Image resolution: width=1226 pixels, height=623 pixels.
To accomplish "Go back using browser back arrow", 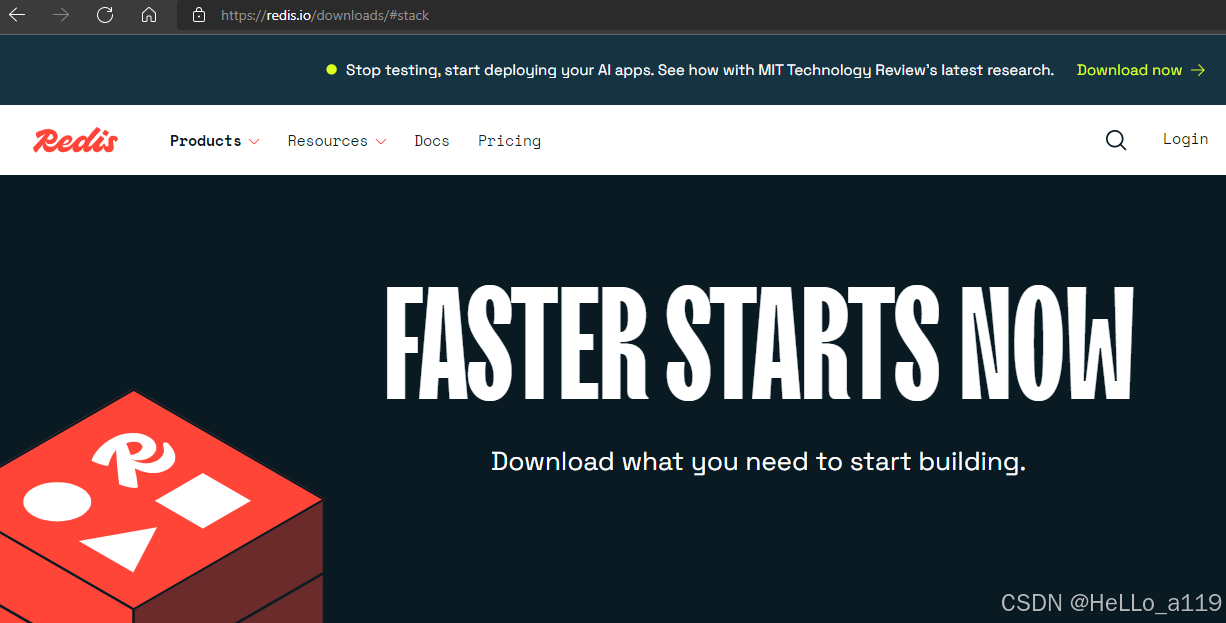I will pos(17,15).
